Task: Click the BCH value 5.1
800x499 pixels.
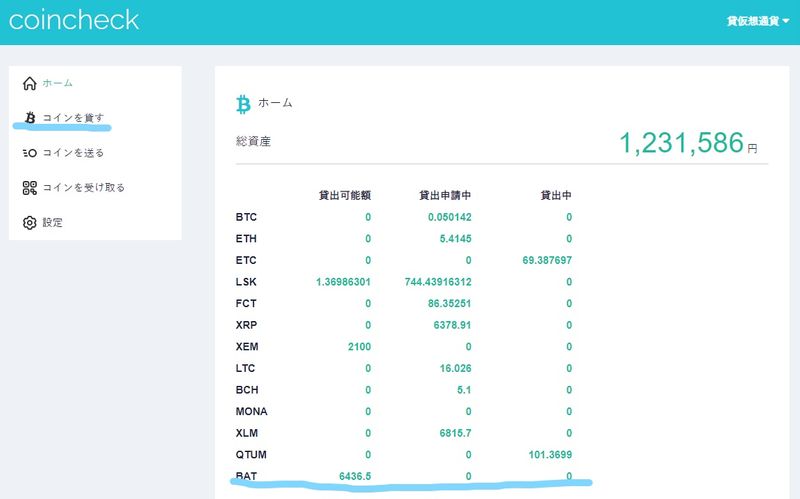Action: click(464, 390)
